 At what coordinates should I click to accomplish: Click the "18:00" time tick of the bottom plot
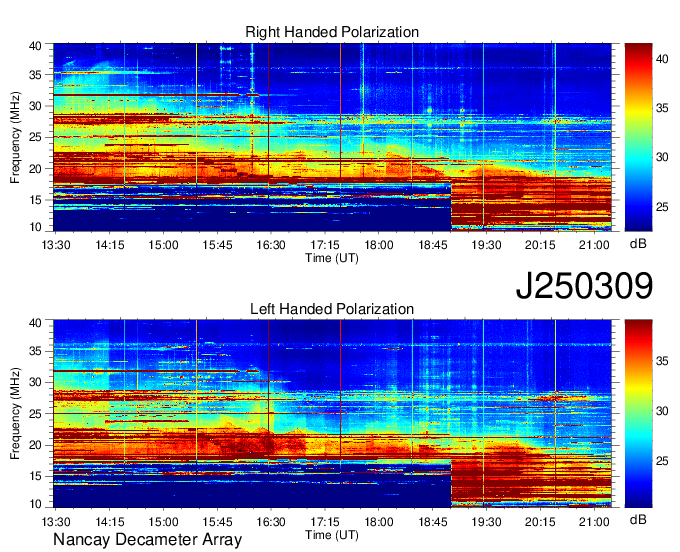(379, 522)
